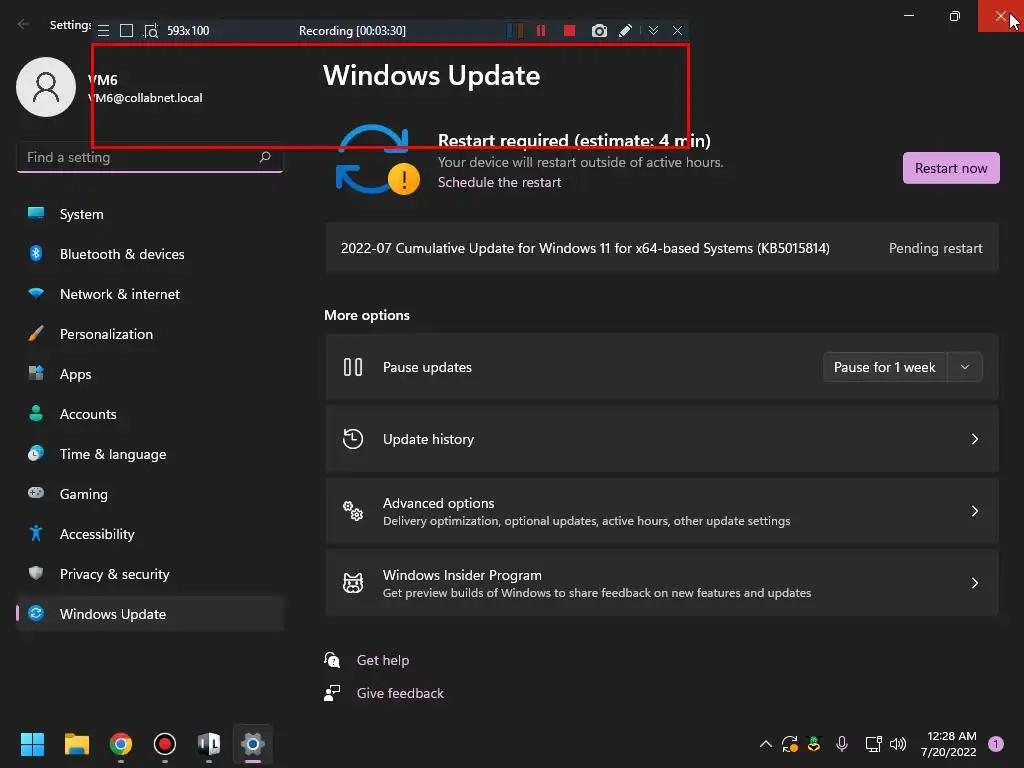1024x768 pixels.
Task: Select Windows Update in sidebar
Action: (150, 614)
